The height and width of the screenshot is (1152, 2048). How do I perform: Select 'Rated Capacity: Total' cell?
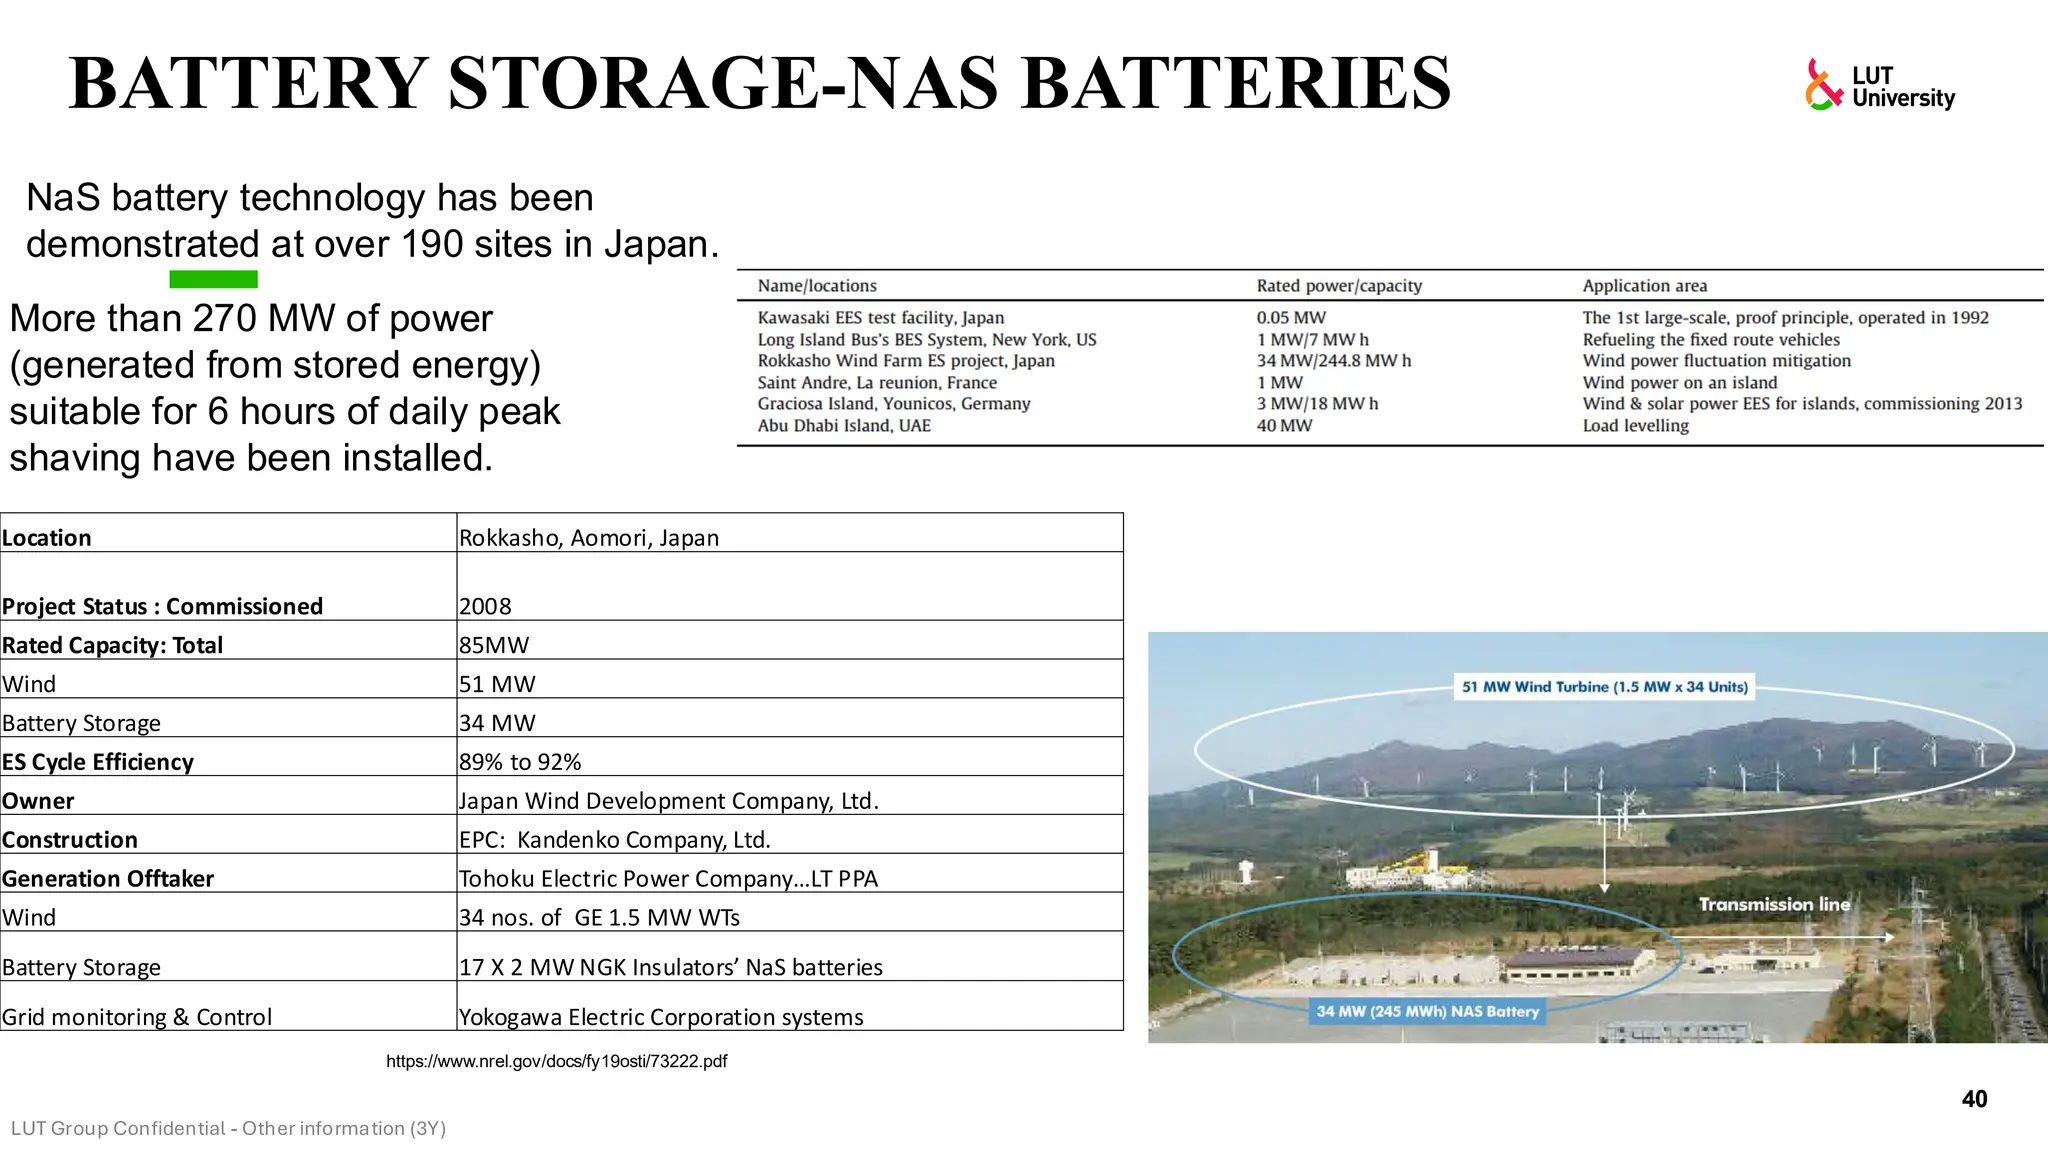pos(228,640)
